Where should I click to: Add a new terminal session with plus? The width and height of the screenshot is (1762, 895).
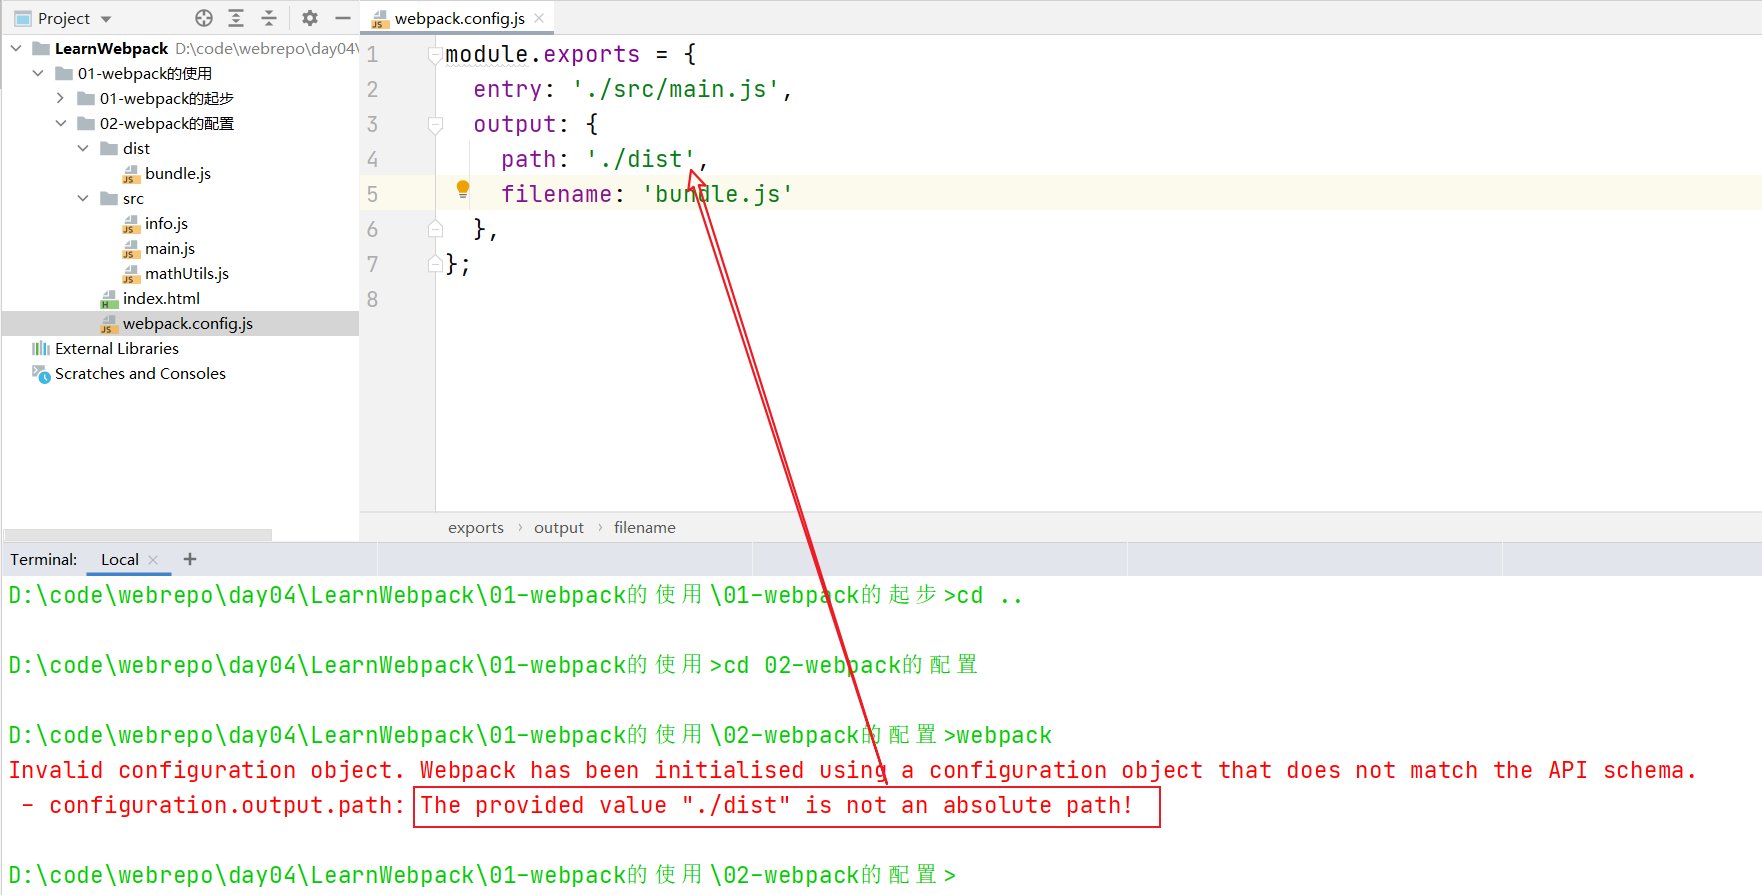(190, 559)
